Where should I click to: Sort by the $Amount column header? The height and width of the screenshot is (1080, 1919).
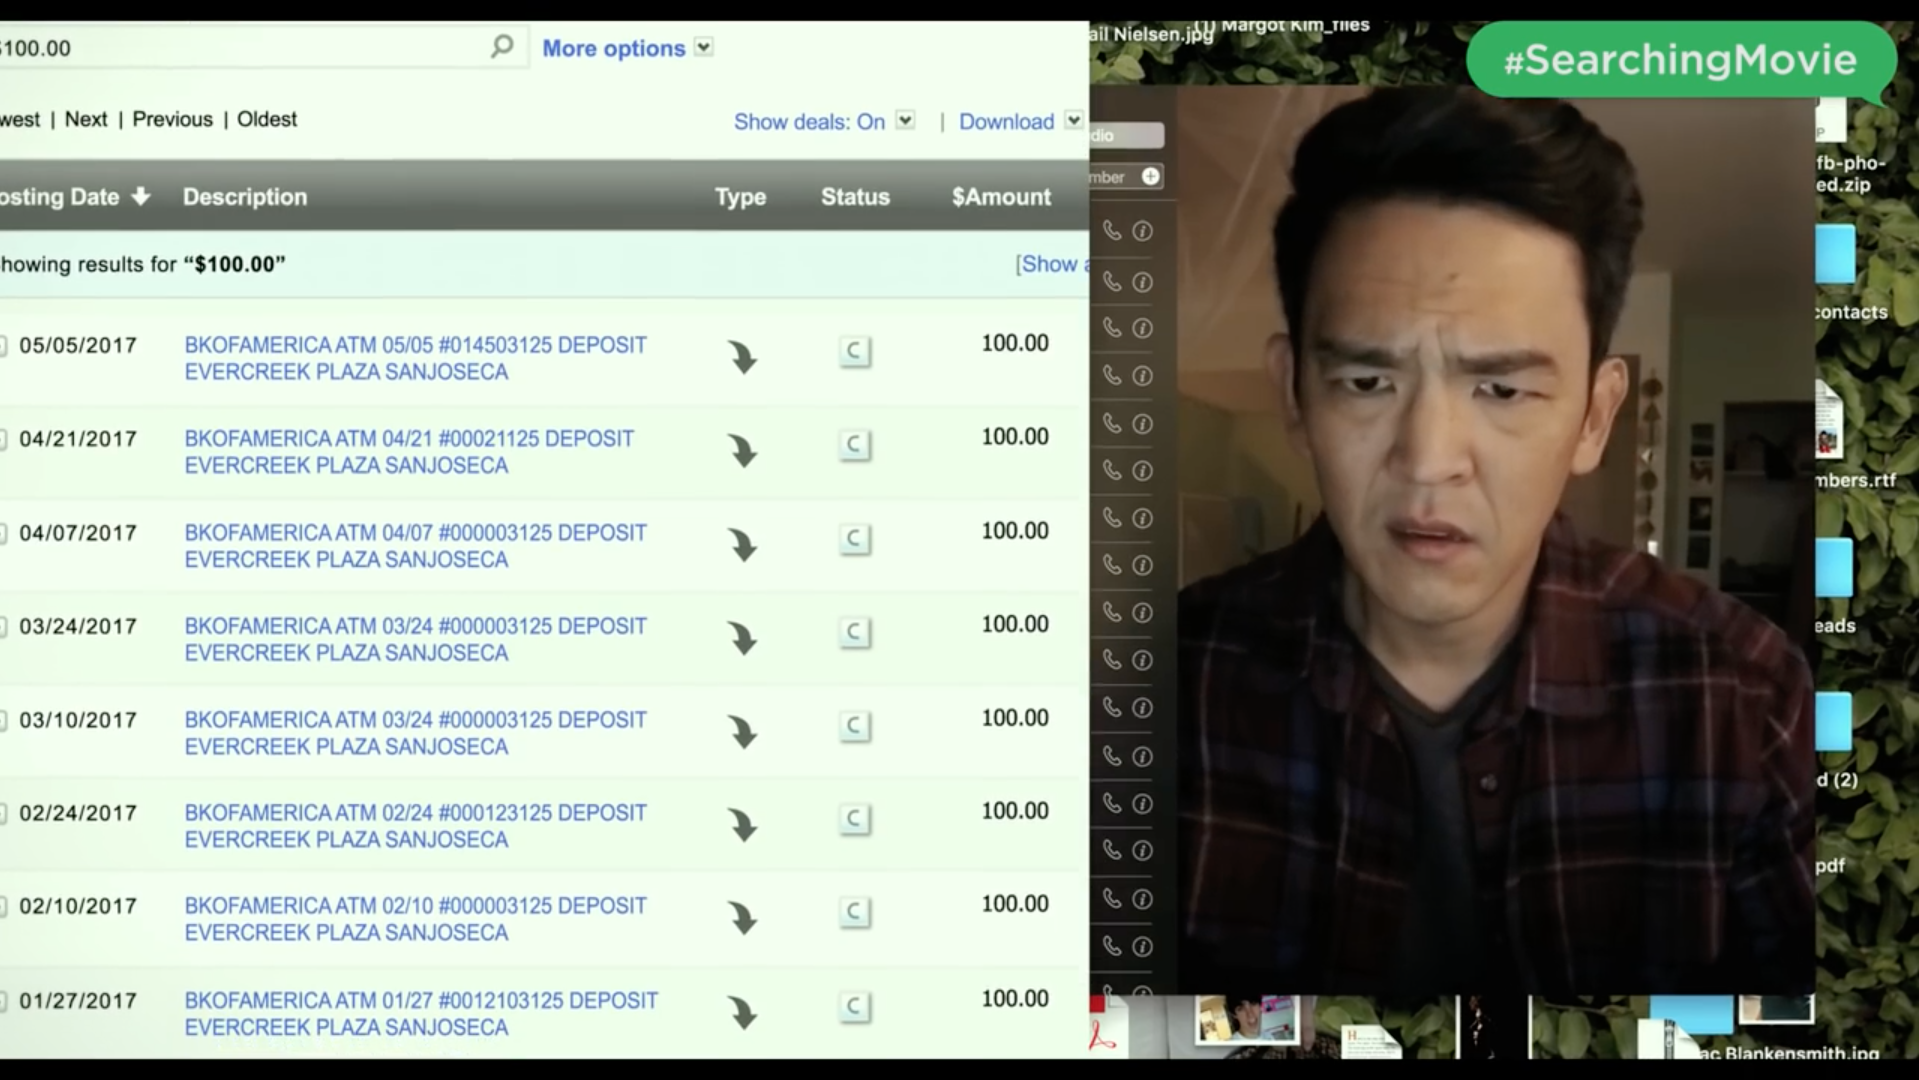tap(1000, 197)
